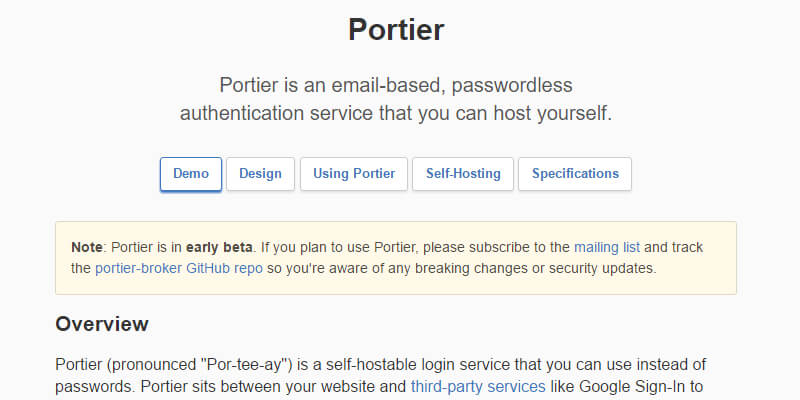Go to Using Portier section
The width and height of the screenshot is (800, 400).
(354, 173)
